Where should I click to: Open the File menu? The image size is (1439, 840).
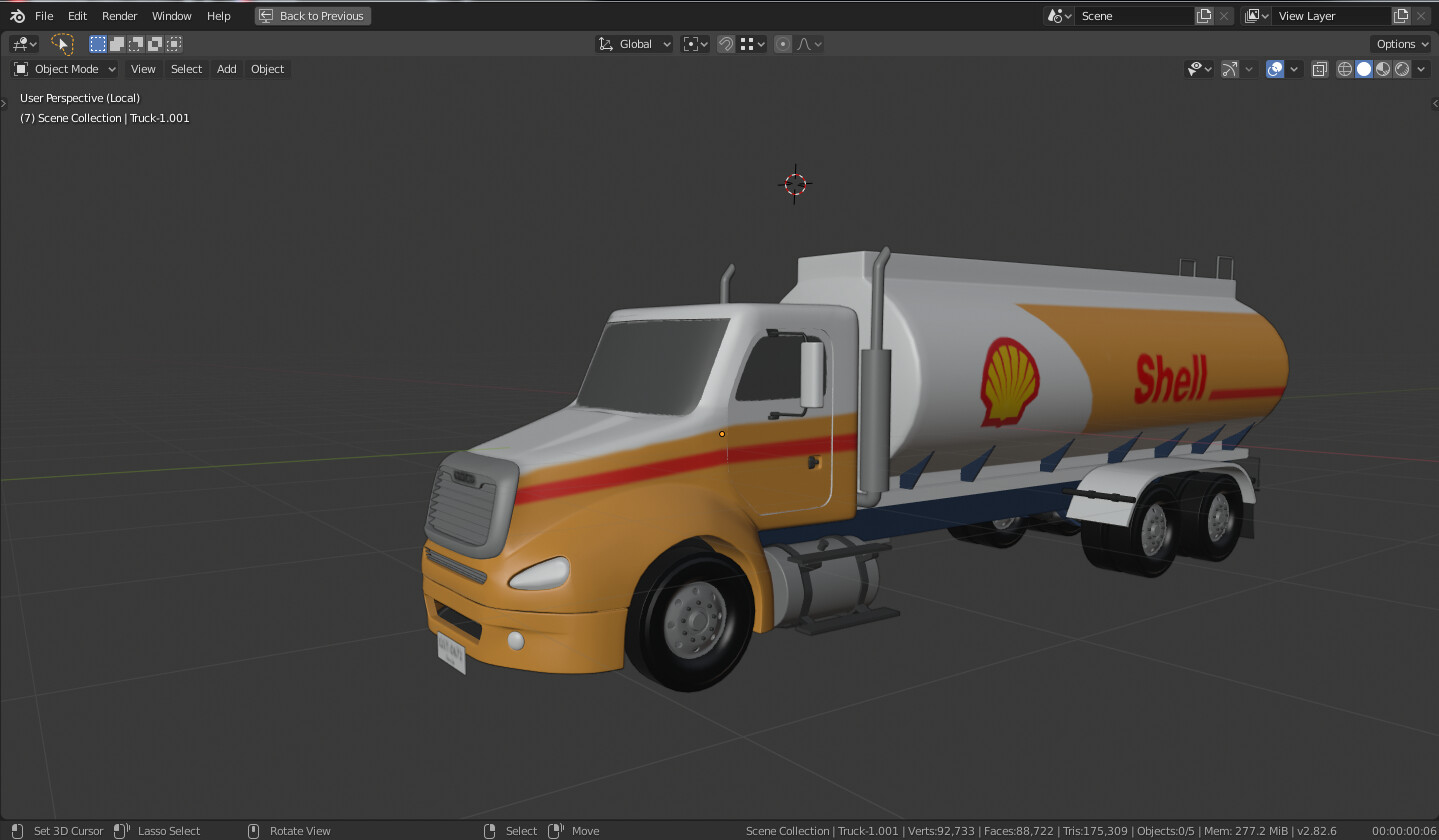(44, 16)
